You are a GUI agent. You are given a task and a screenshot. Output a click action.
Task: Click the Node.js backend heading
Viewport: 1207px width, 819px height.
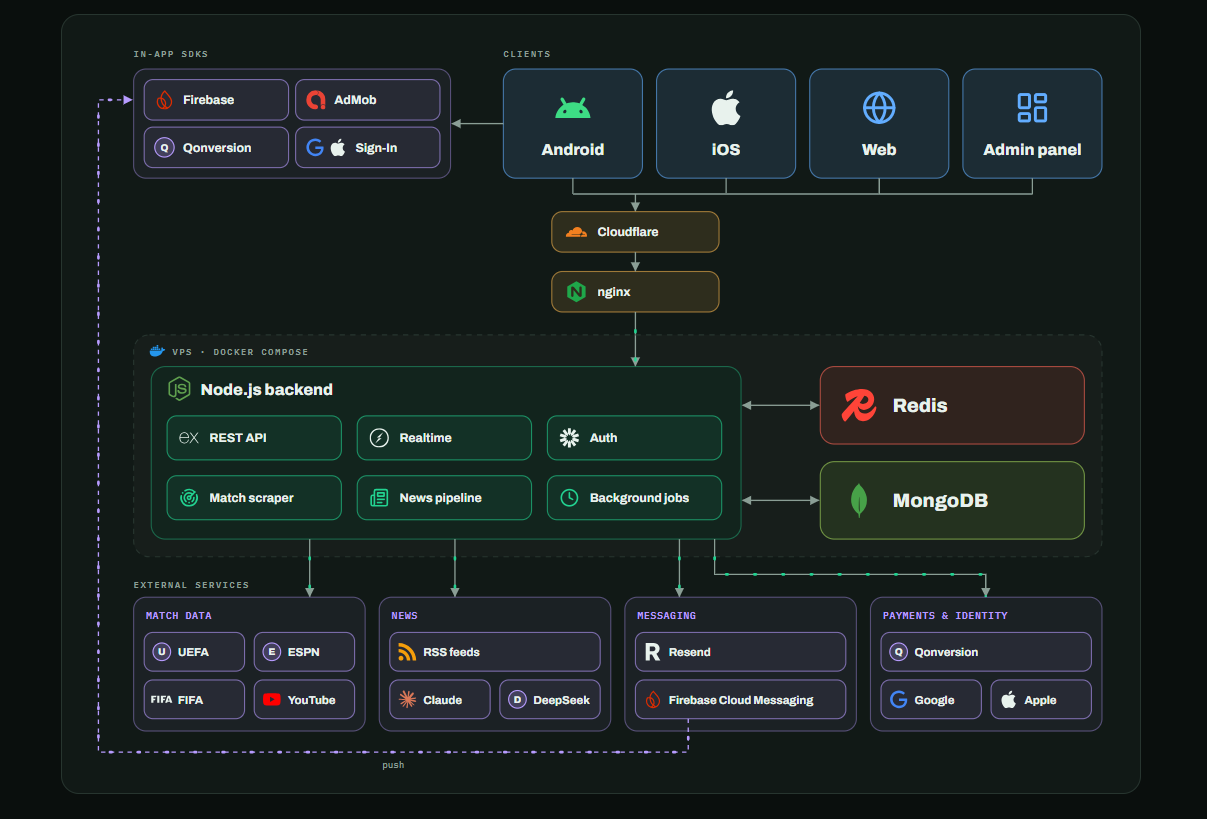pos(266,390)
